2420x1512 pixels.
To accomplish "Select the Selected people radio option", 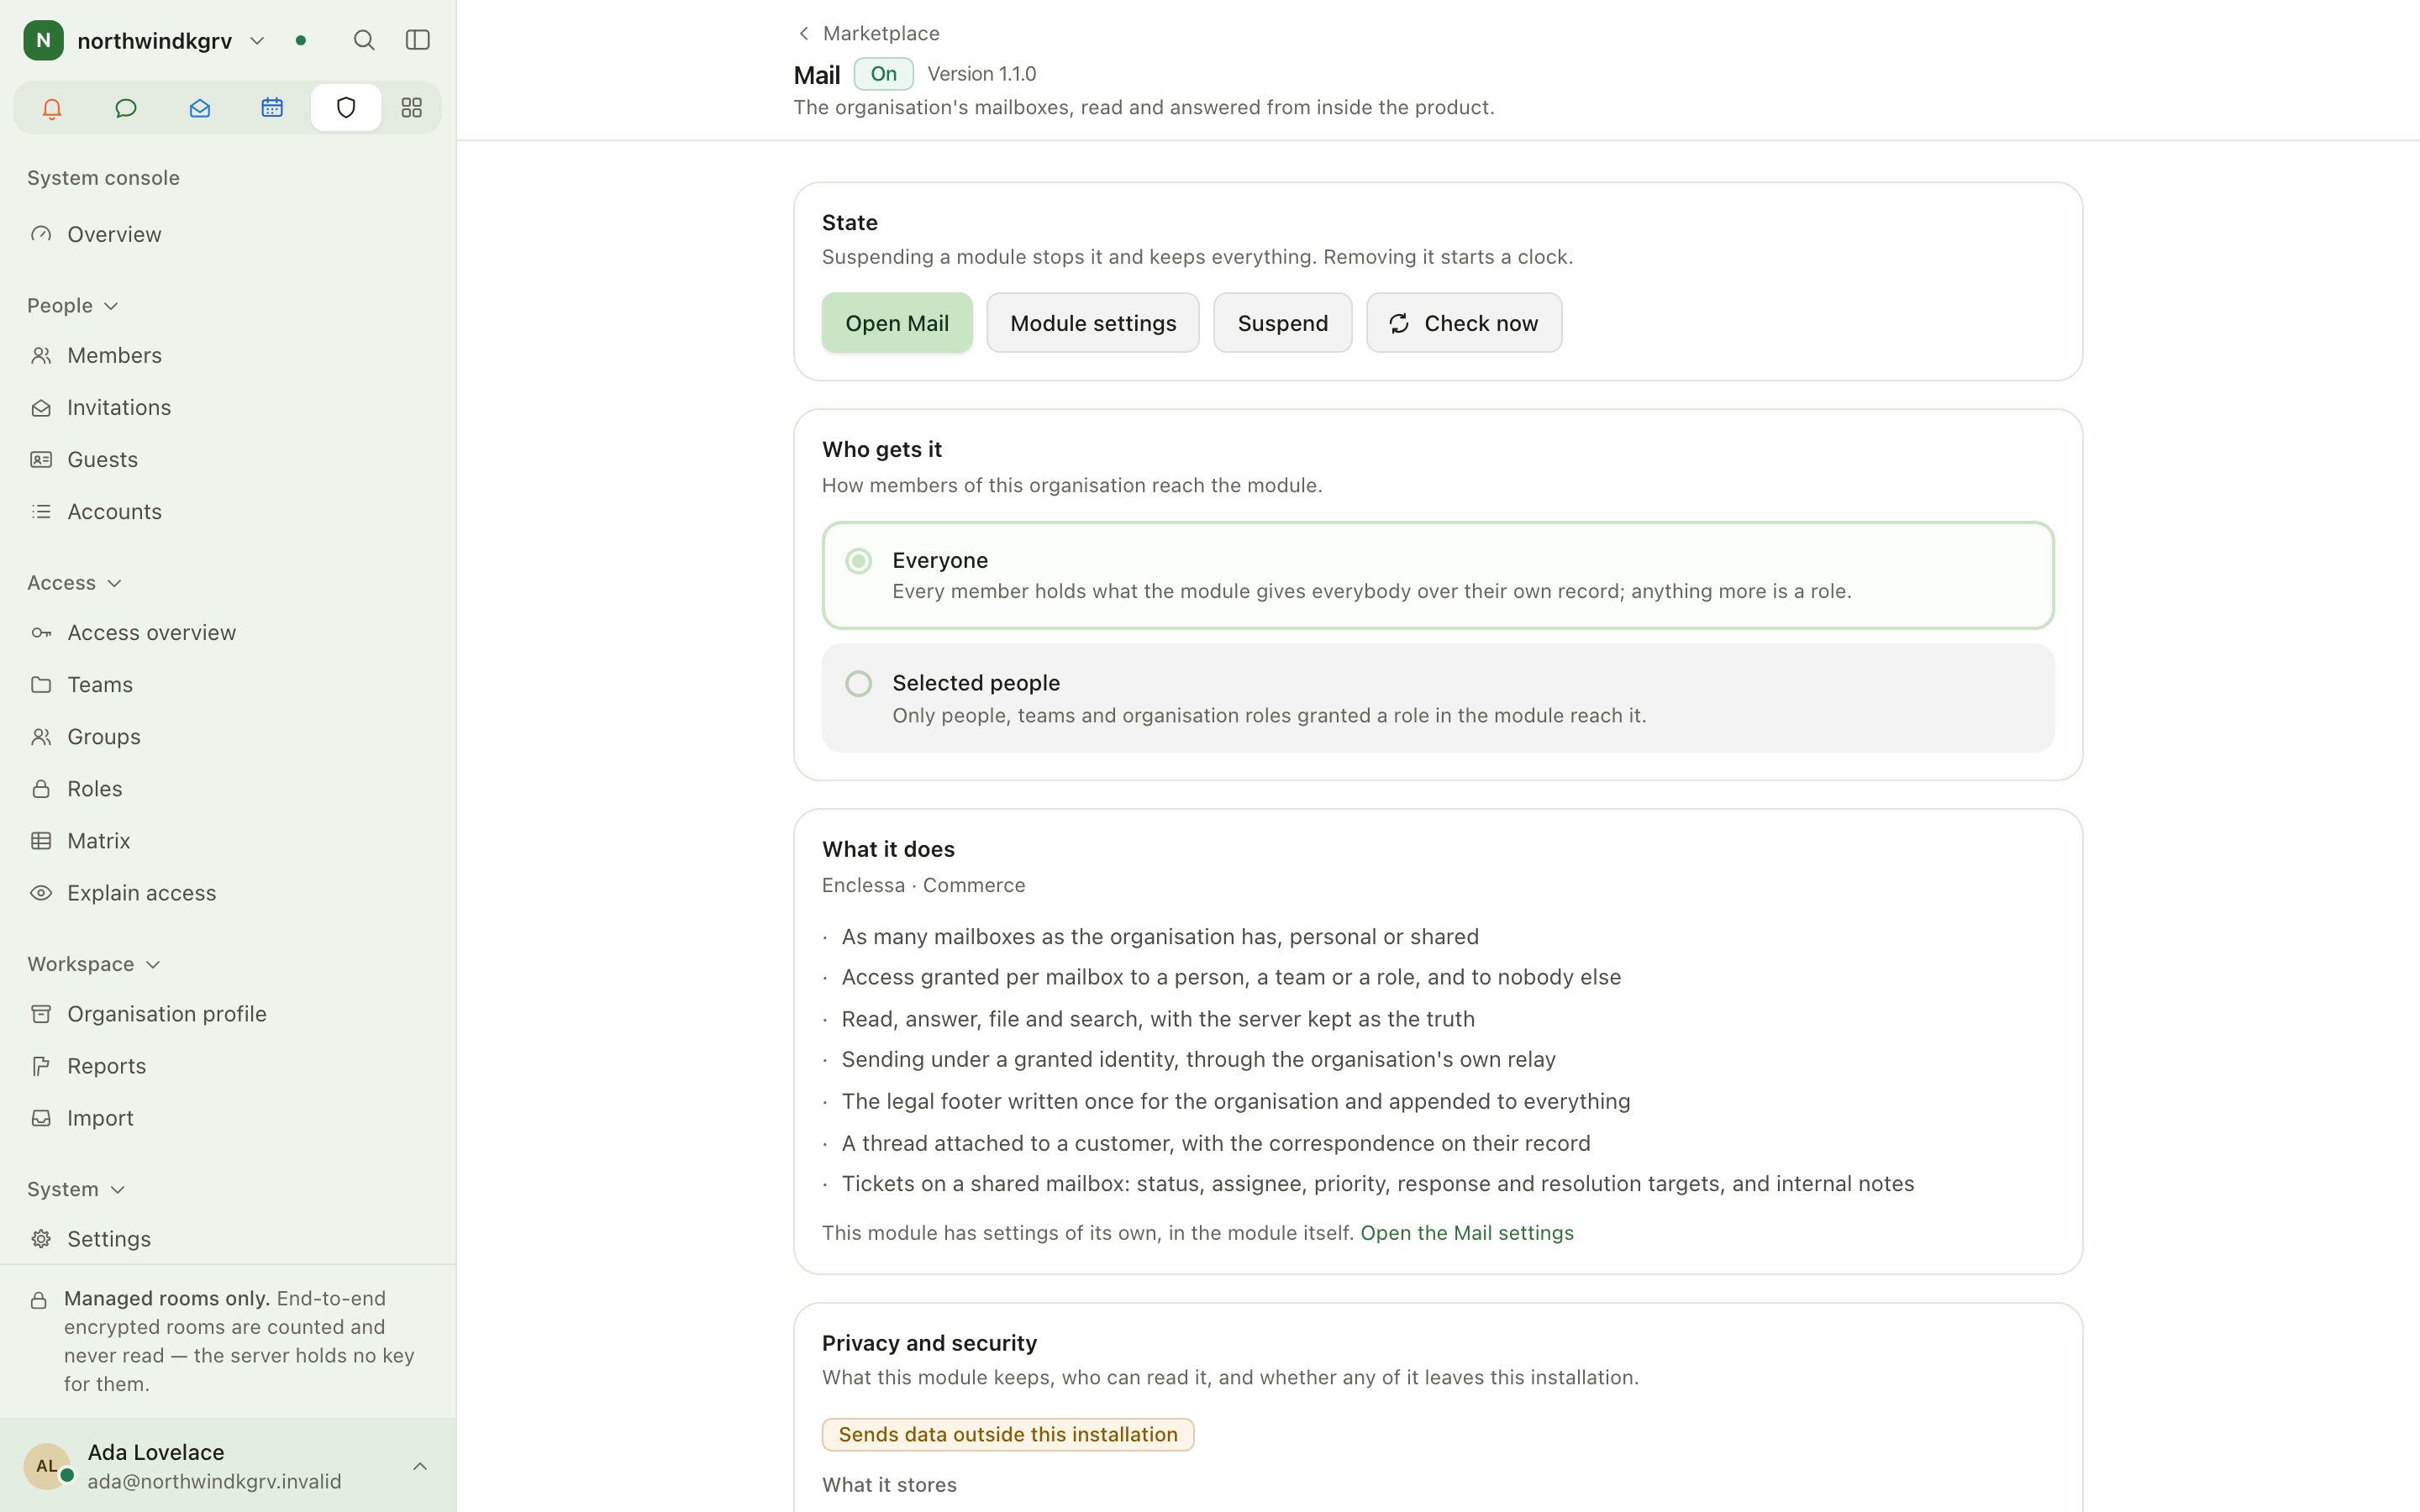I will (859, 684).
